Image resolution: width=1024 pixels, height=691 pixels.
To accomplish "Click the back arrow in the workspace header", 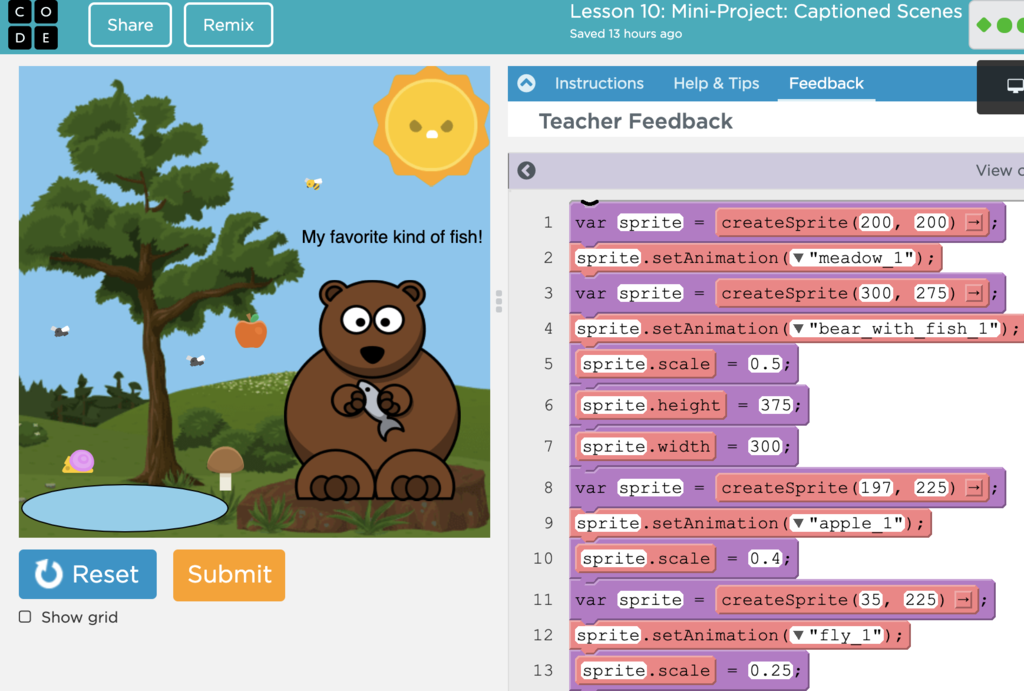I will coord(526,170).
